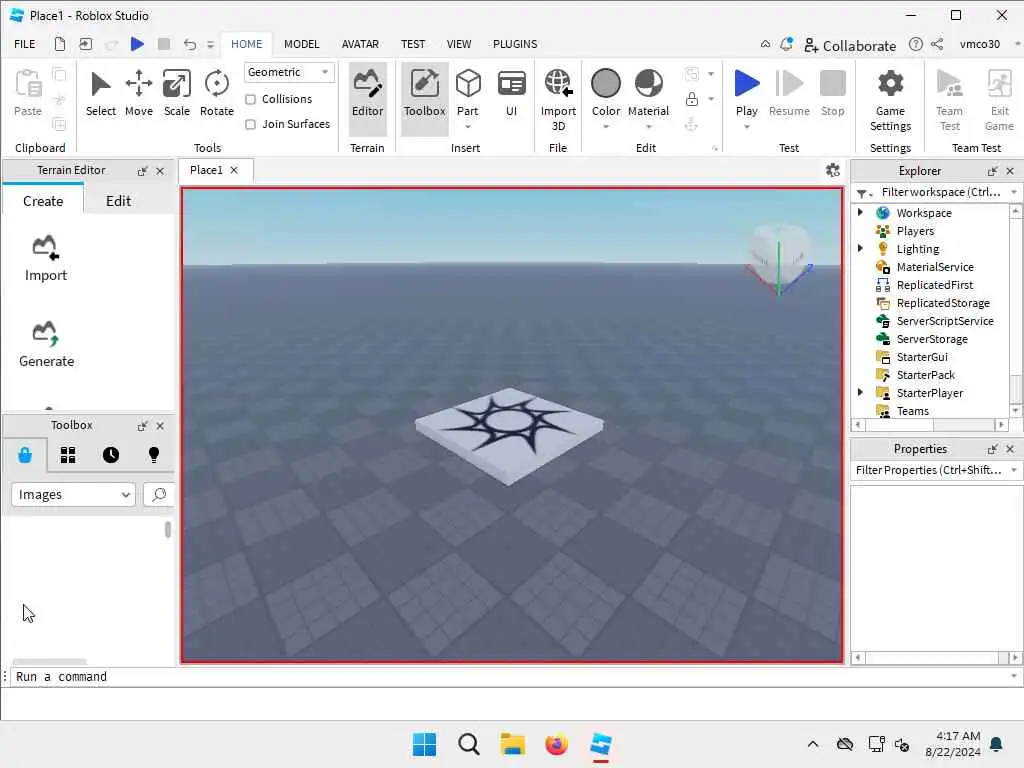Click the Toolbox search magnifier button

tap(159, 494)
